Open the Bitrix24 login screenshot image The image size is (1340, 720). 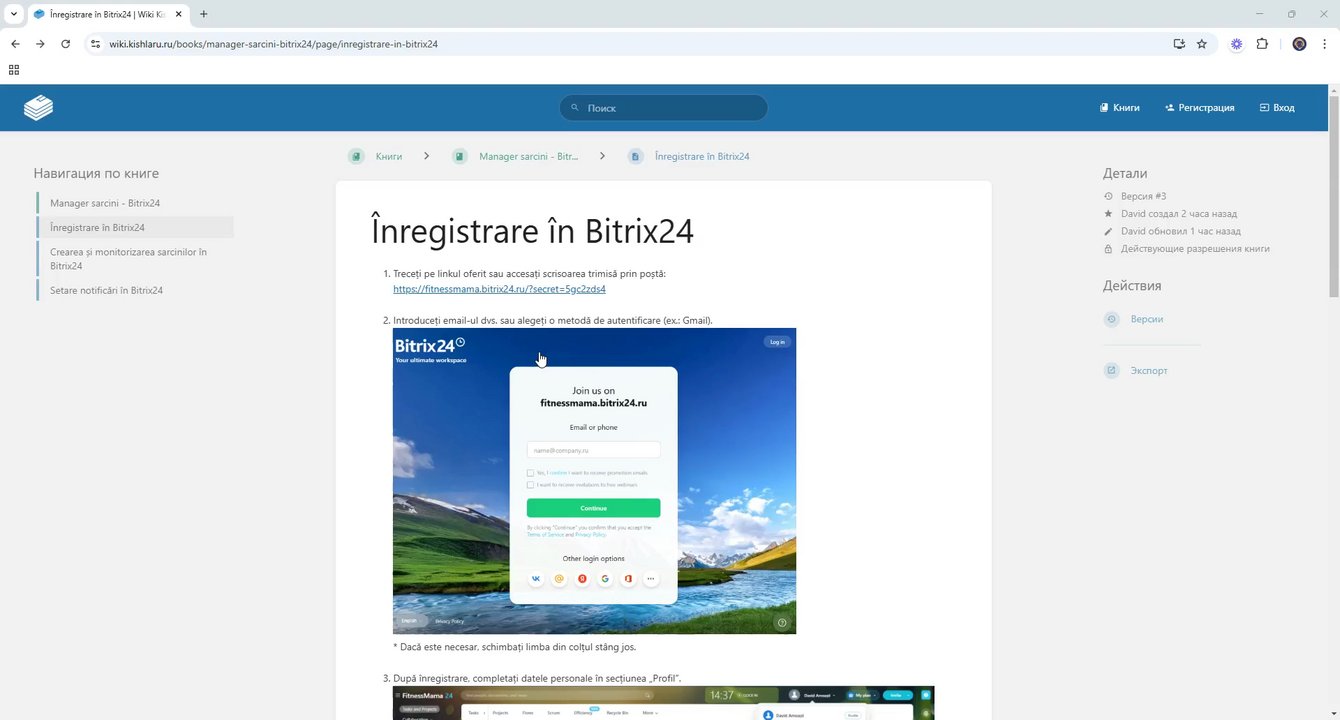click(x=594, y=481)
